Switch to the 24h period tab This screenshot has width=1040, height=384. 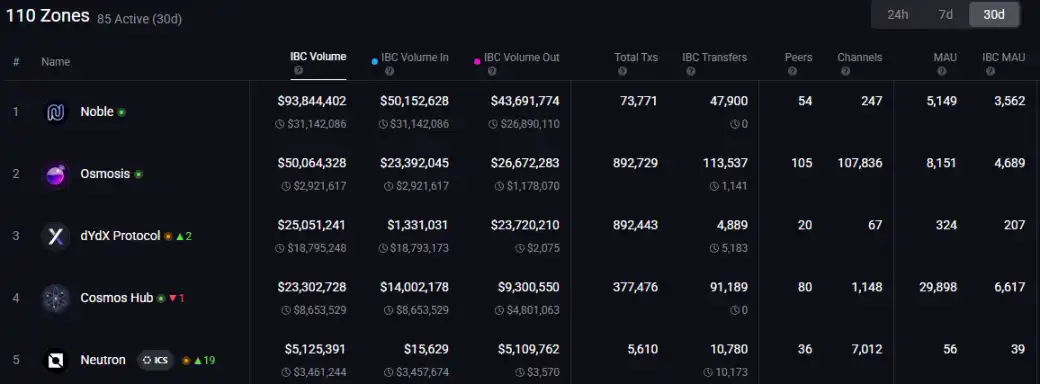[897, 15]
